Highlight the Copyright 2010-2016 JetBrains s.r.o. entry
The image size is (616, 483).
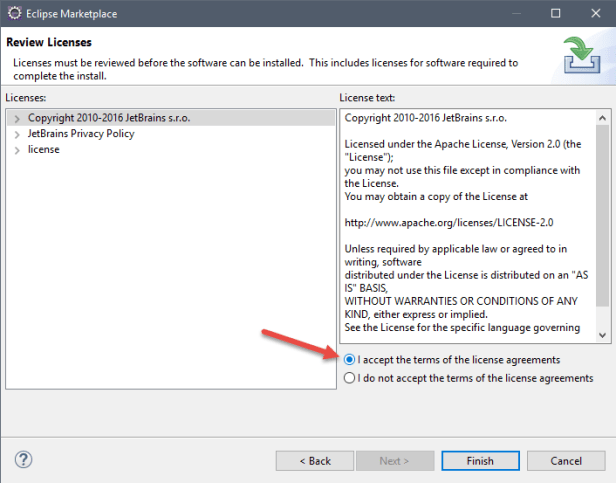click(109, 118)
